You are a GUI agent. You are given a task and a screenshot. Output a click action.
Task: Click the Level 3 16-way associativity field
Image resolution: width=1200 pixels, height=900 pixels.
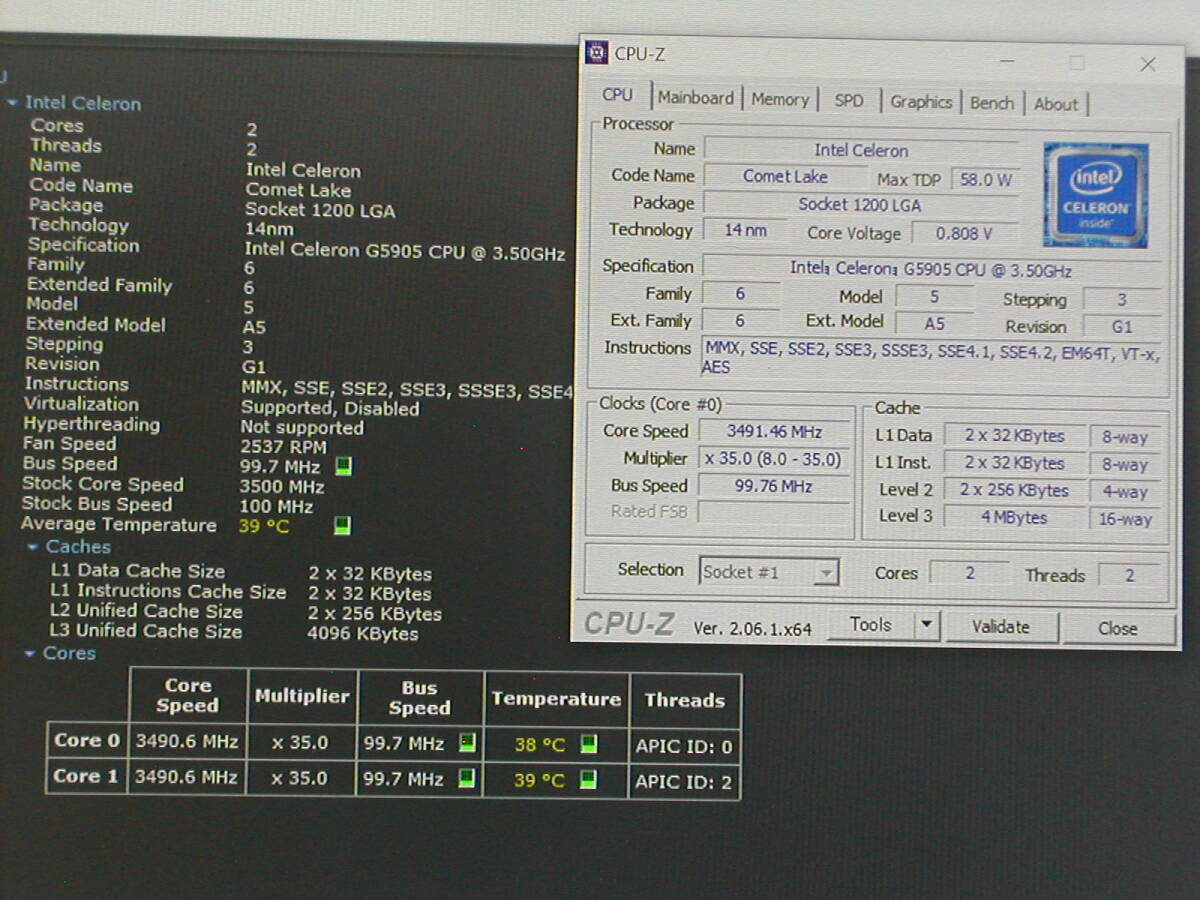(x=1125, y=519)
